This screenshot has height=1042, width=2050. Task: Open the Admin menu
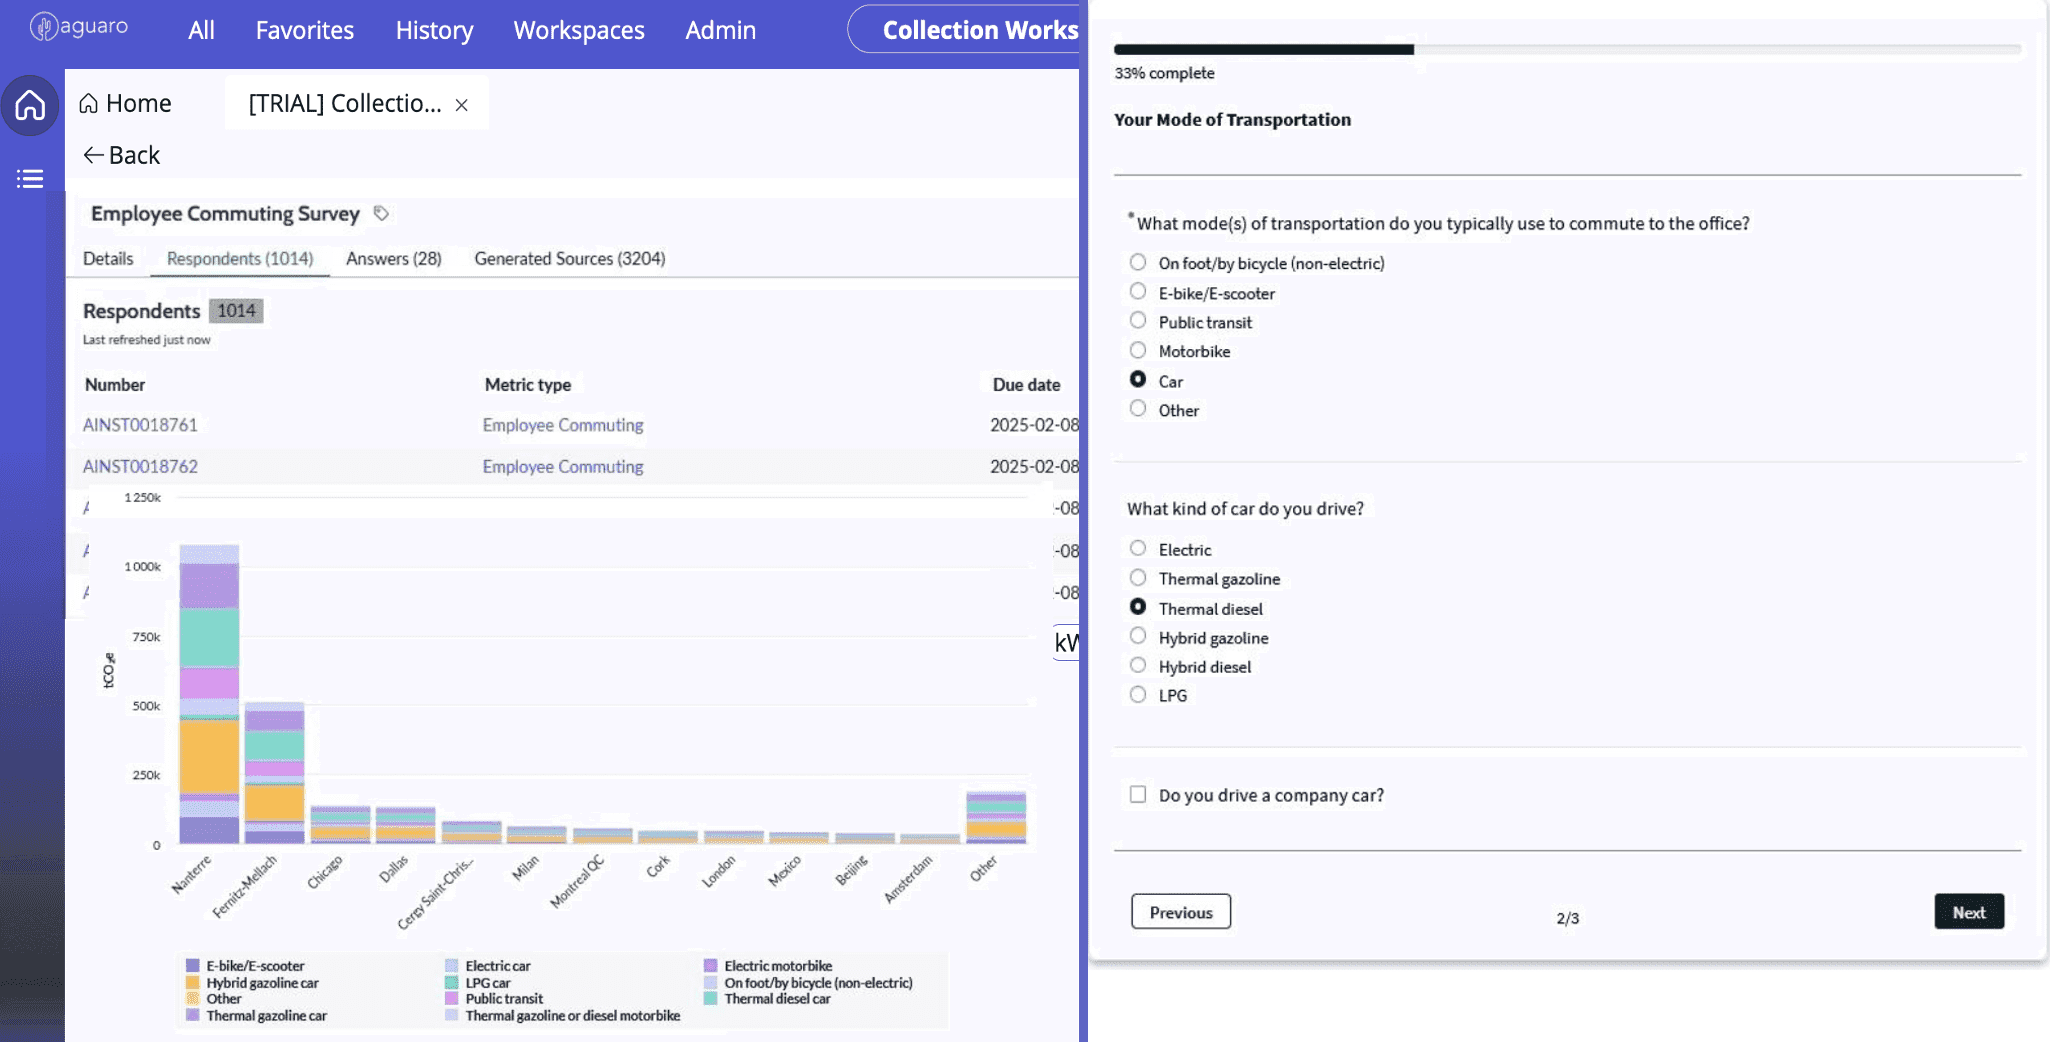[719, 30]
